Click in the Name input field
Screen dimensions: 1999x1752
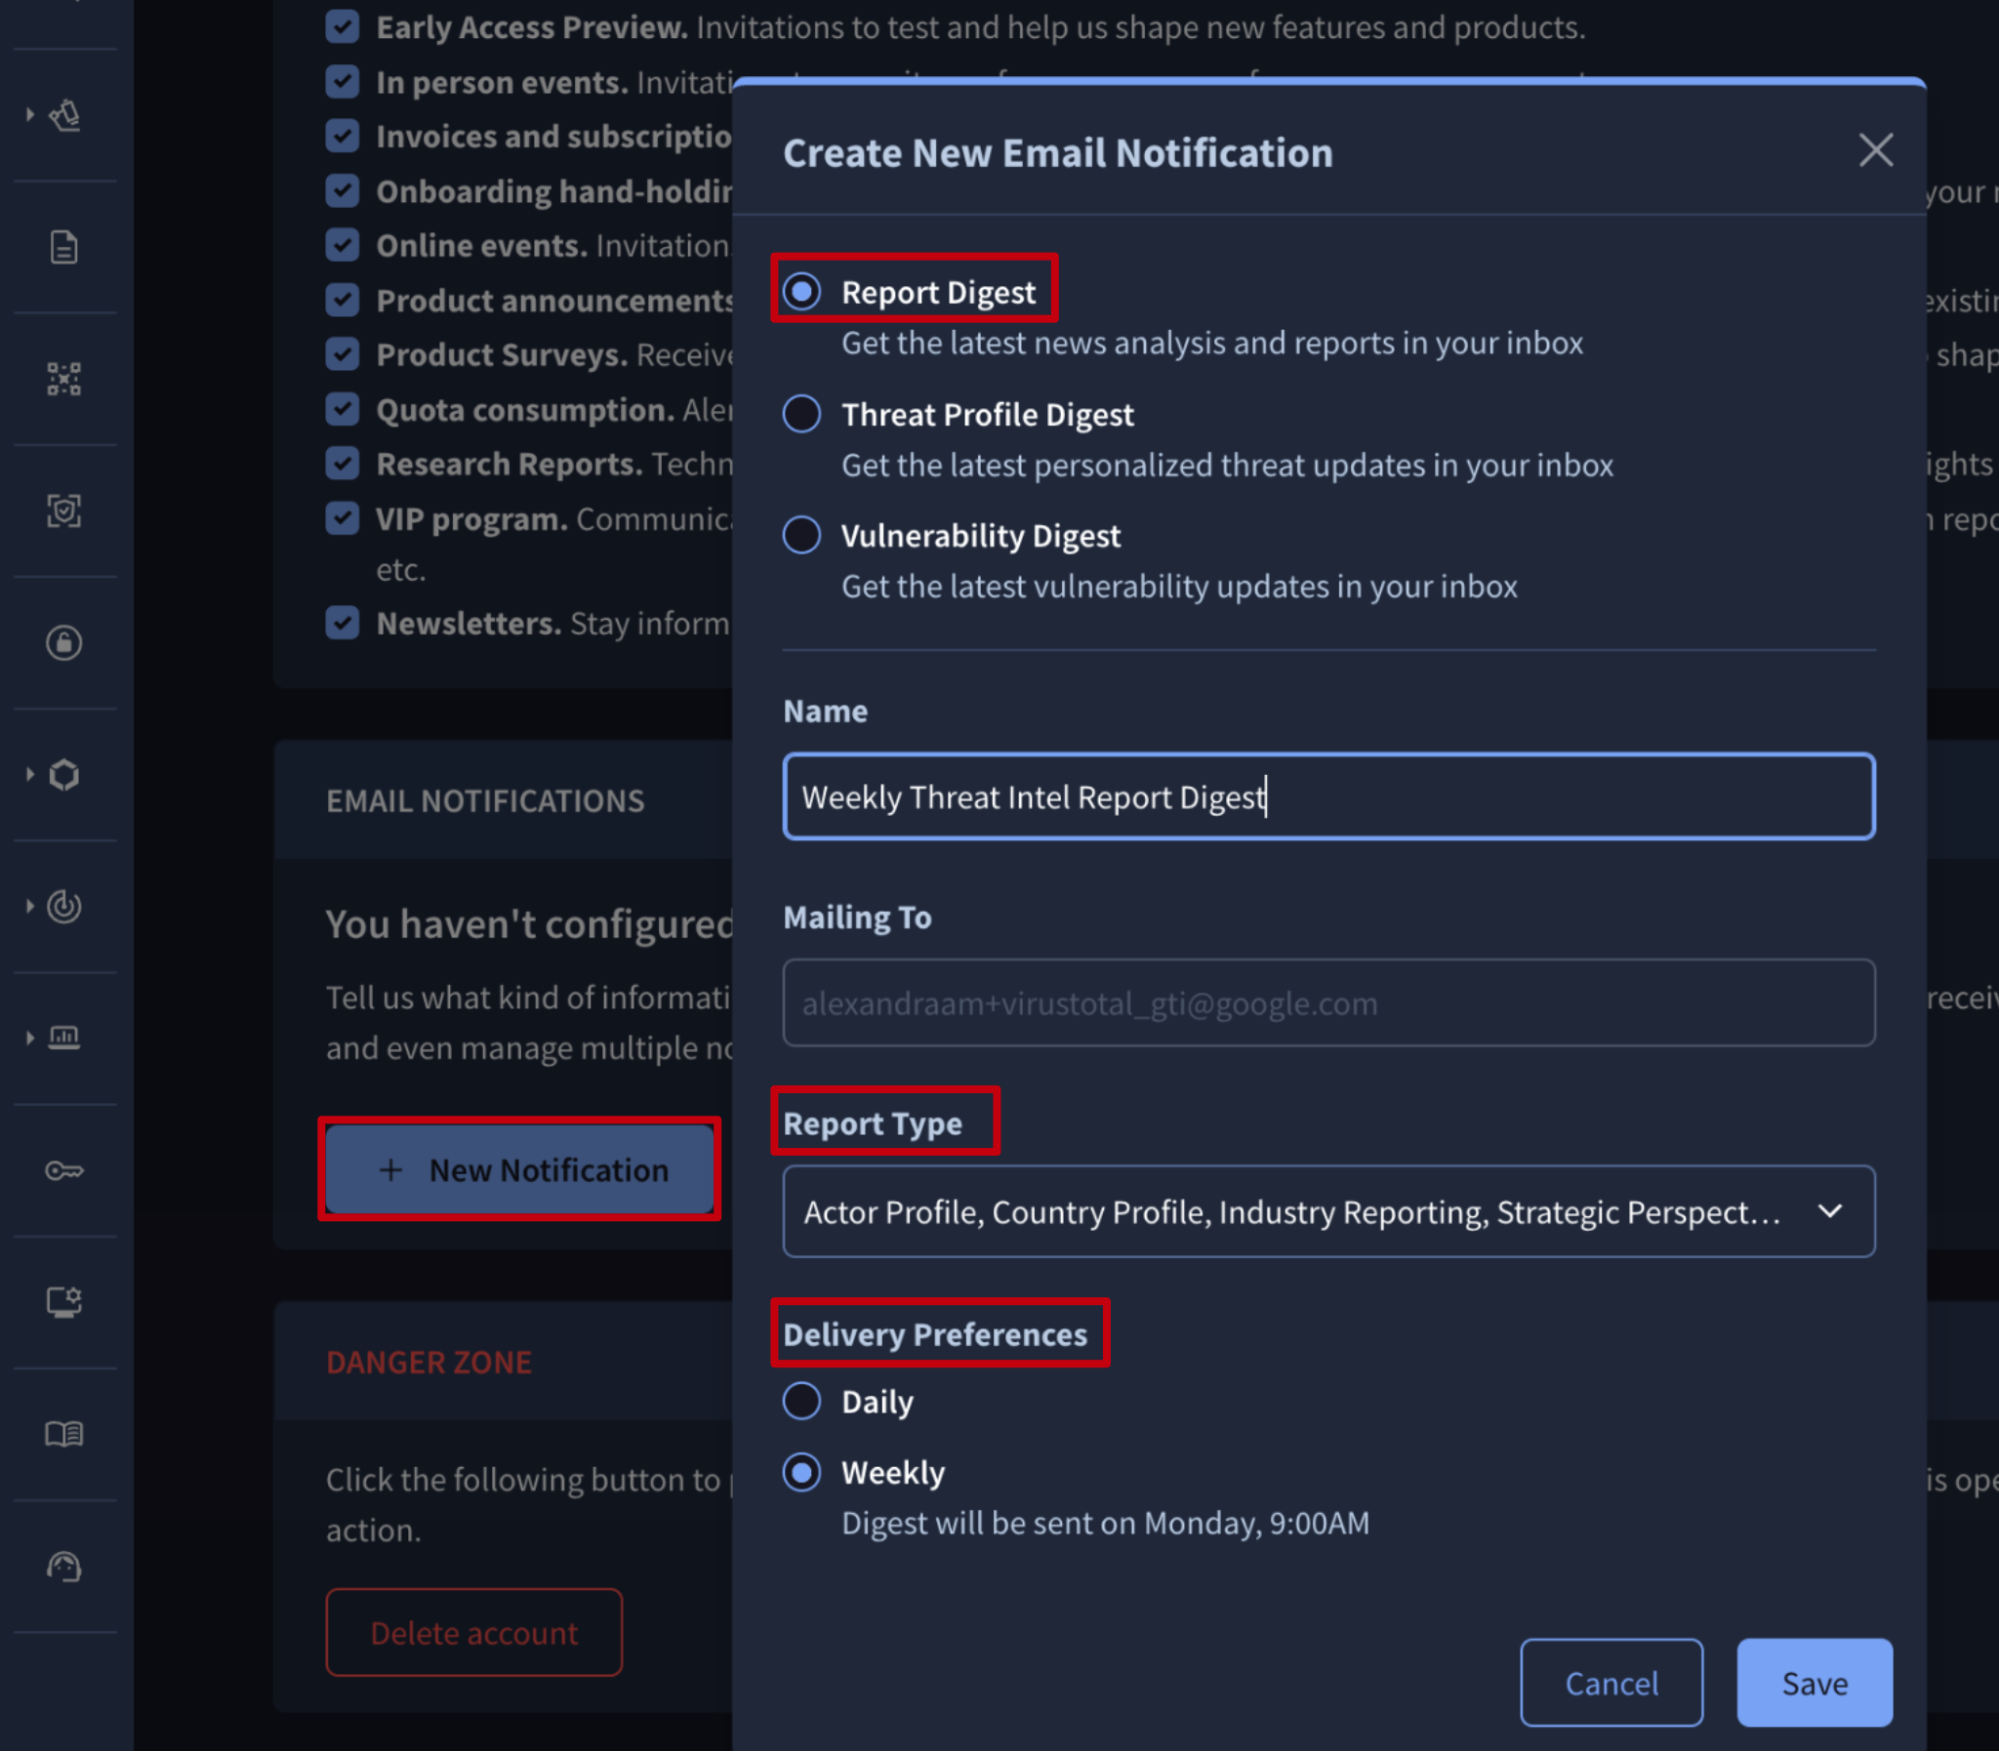pos(1328,797)
